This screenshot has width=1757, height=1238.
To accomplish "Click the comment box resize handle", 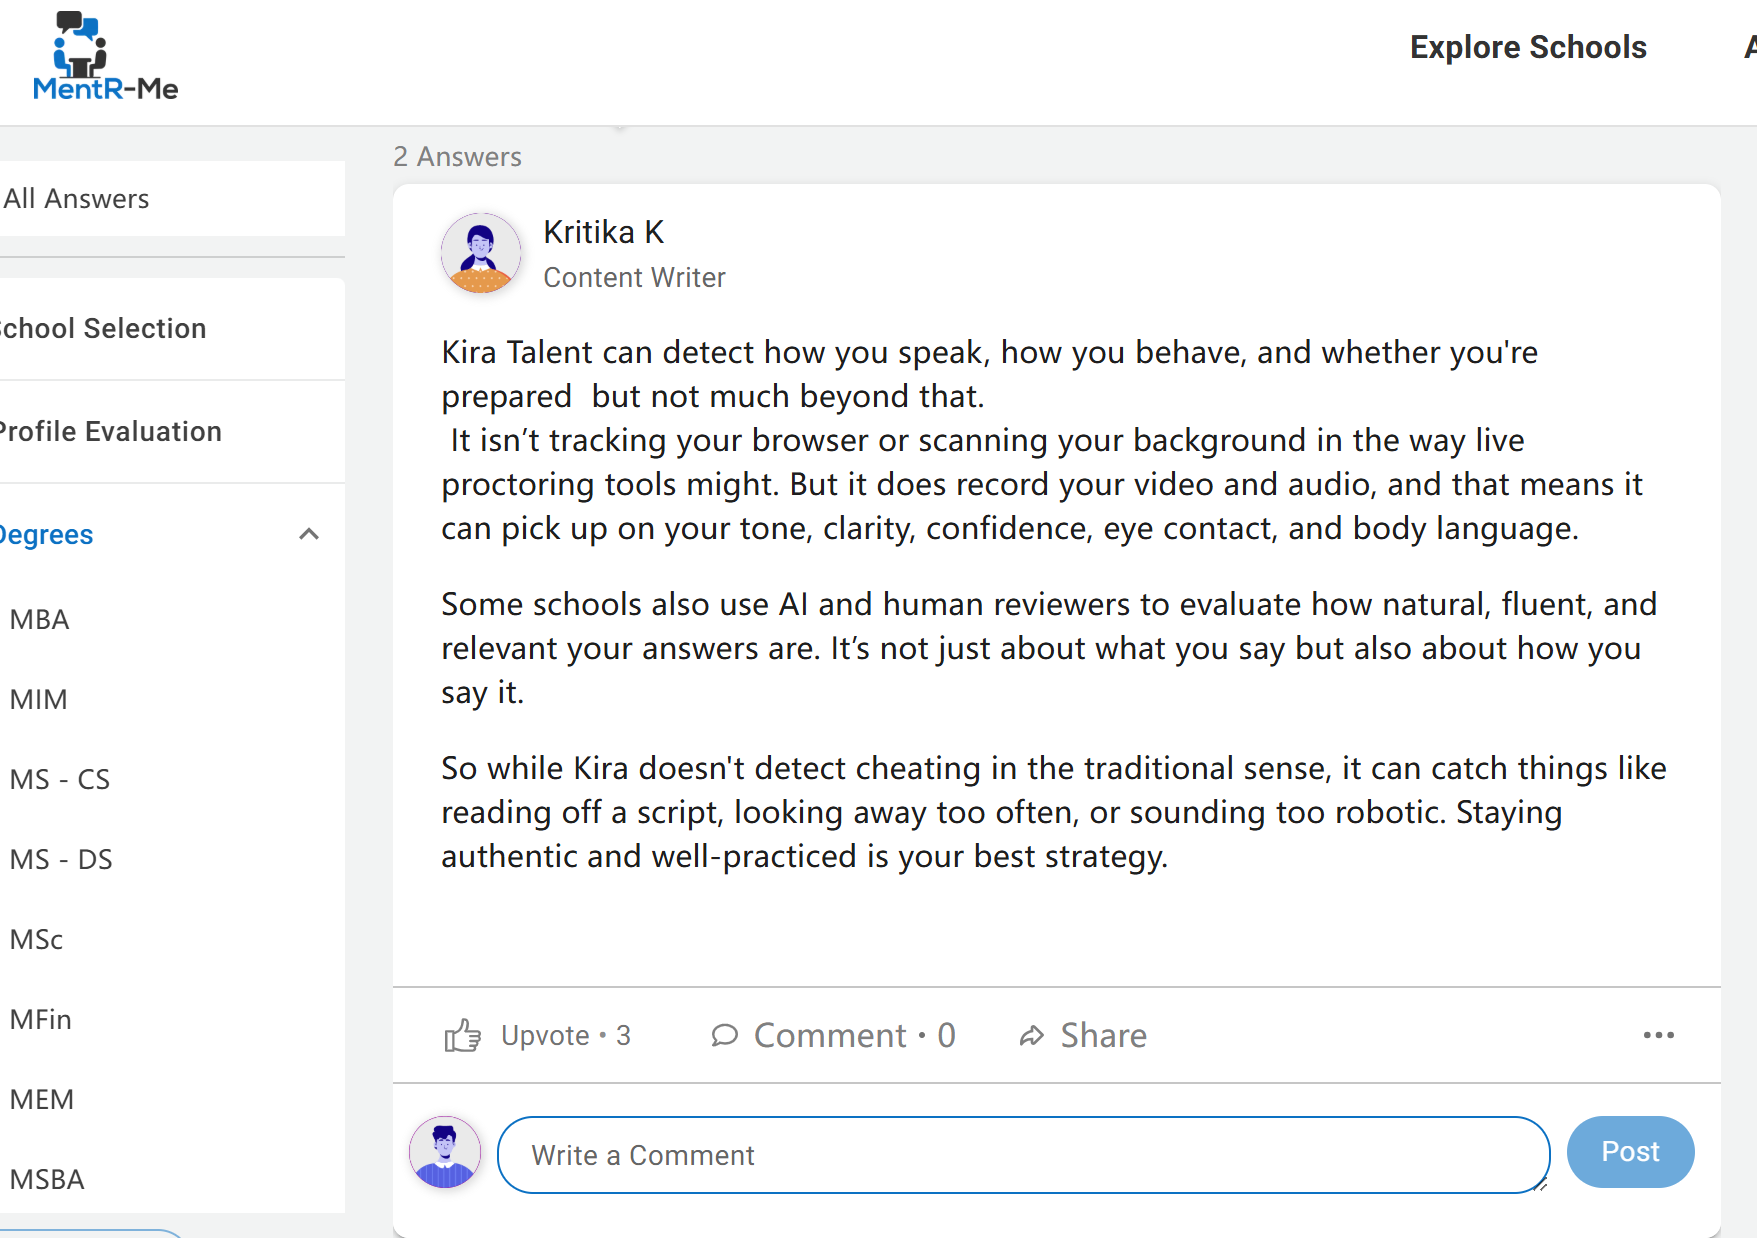I will 1541,1185.
